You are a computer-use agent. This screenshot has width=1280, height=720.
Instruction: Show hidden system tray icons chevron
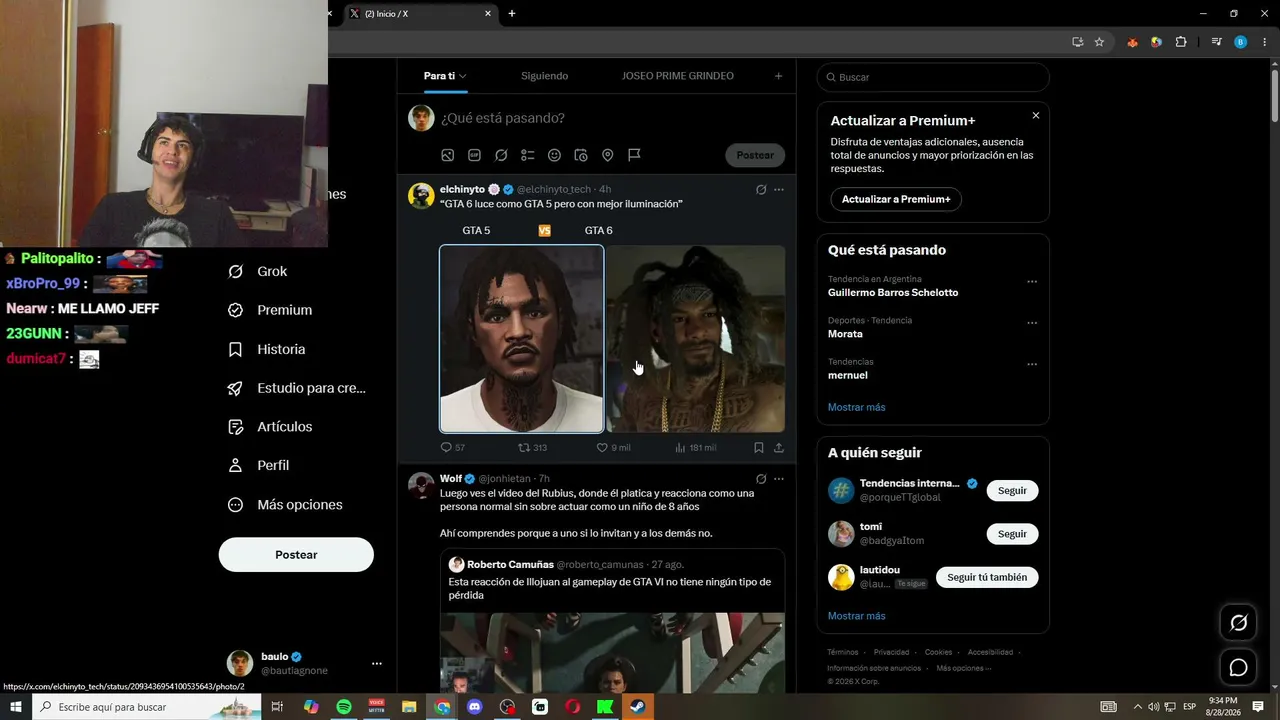(1137, 707)
